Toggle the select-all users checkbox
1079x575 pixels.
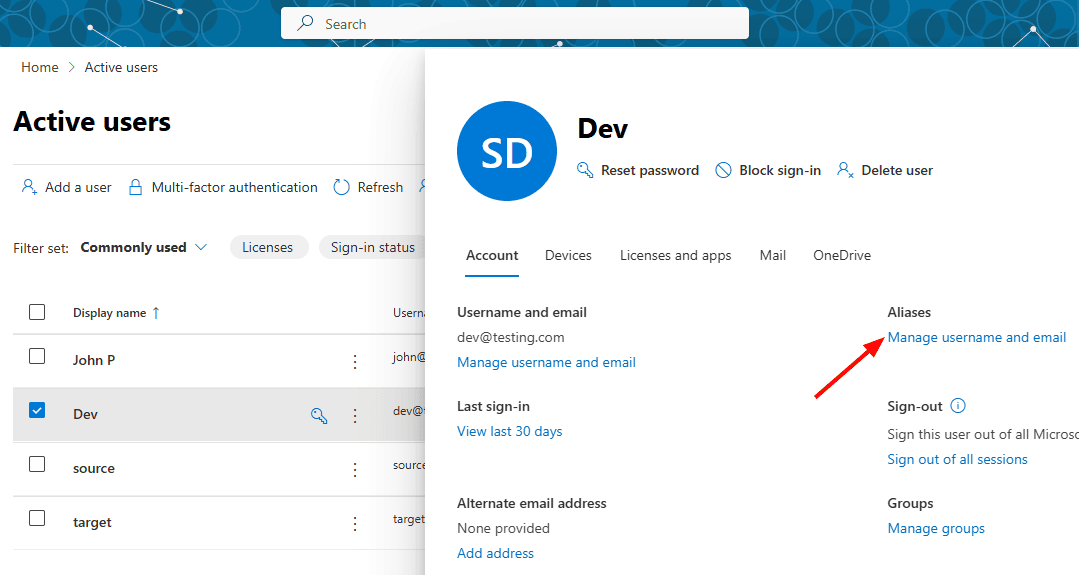coord(37,312)
